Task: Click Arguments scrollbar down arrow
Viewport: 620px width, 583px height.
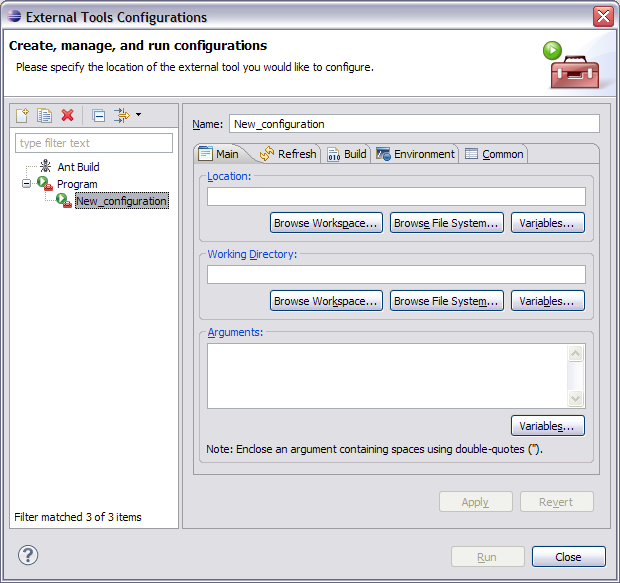Action: [x=576, y=398]
